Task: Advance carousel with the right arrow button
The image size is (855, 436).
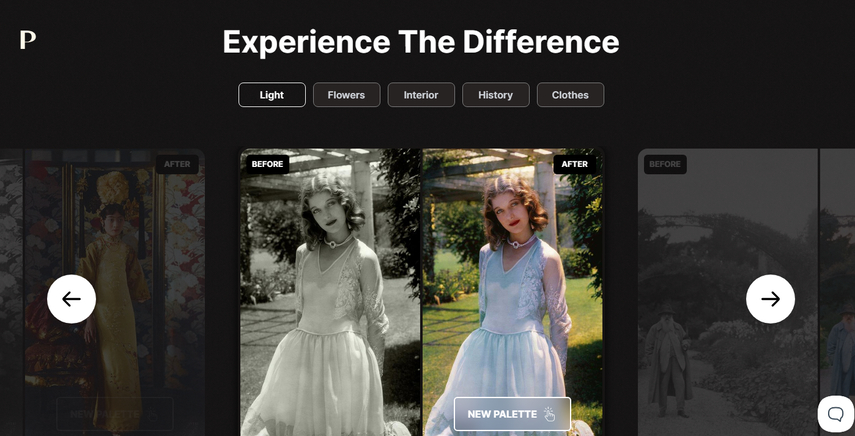Action: click(x=770, y=299)
